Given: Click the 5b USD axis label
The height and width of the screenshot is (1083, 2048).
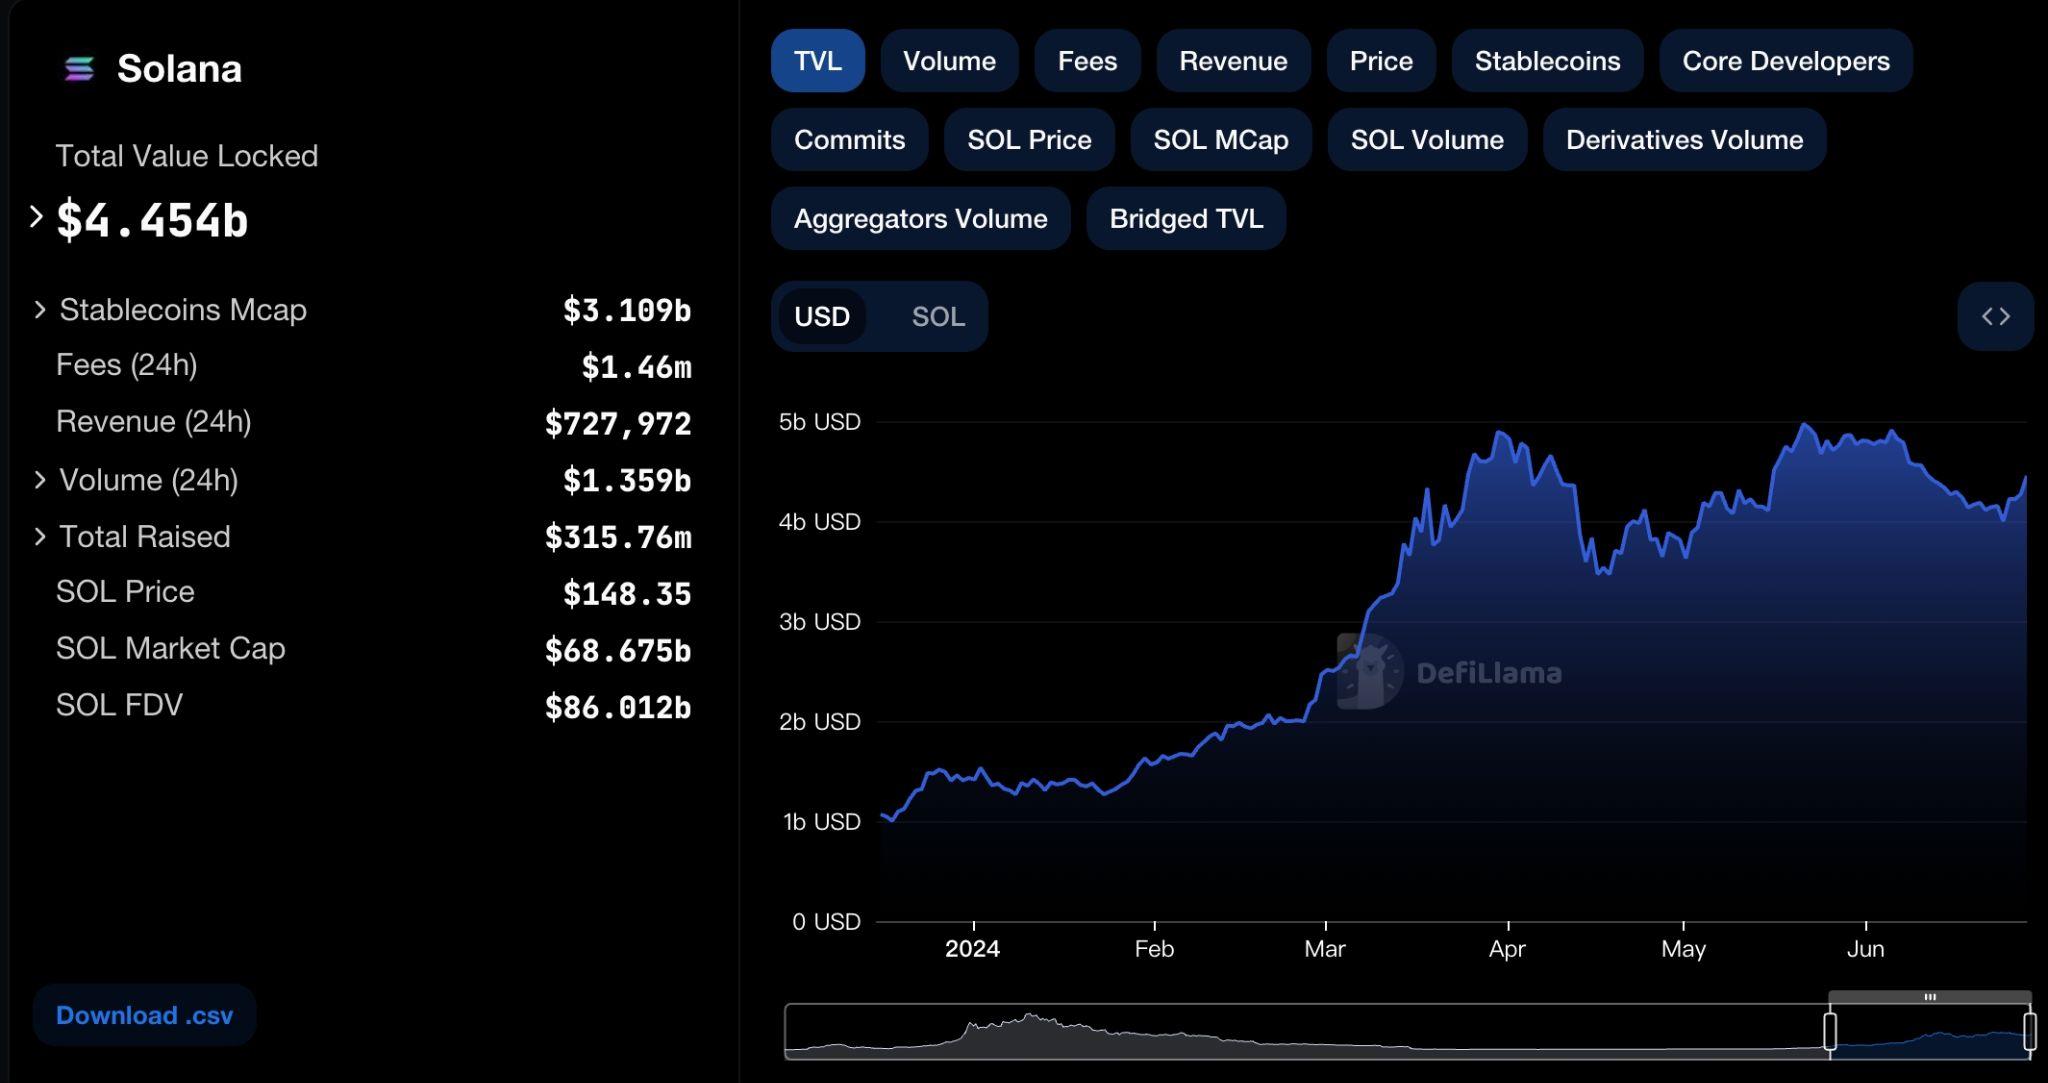Looking at the screenshot, I should click(819, 422).
